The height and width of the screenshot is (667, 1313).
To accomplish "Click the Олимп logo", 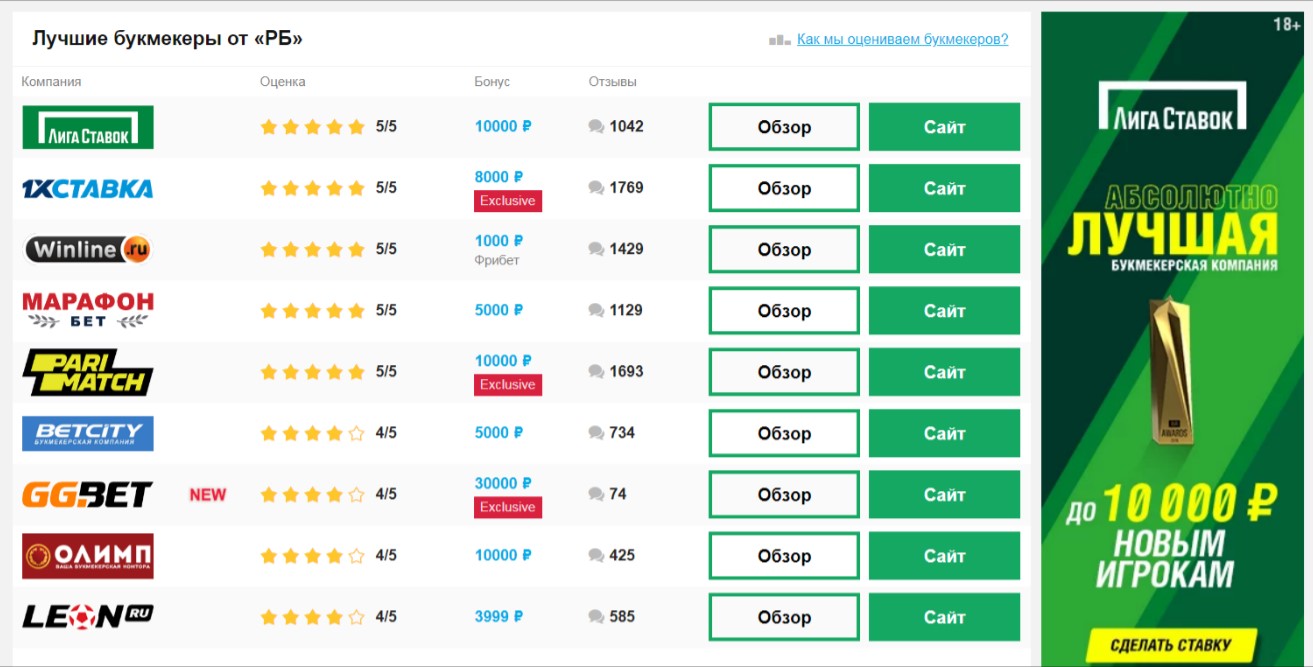I will point(88,556).
